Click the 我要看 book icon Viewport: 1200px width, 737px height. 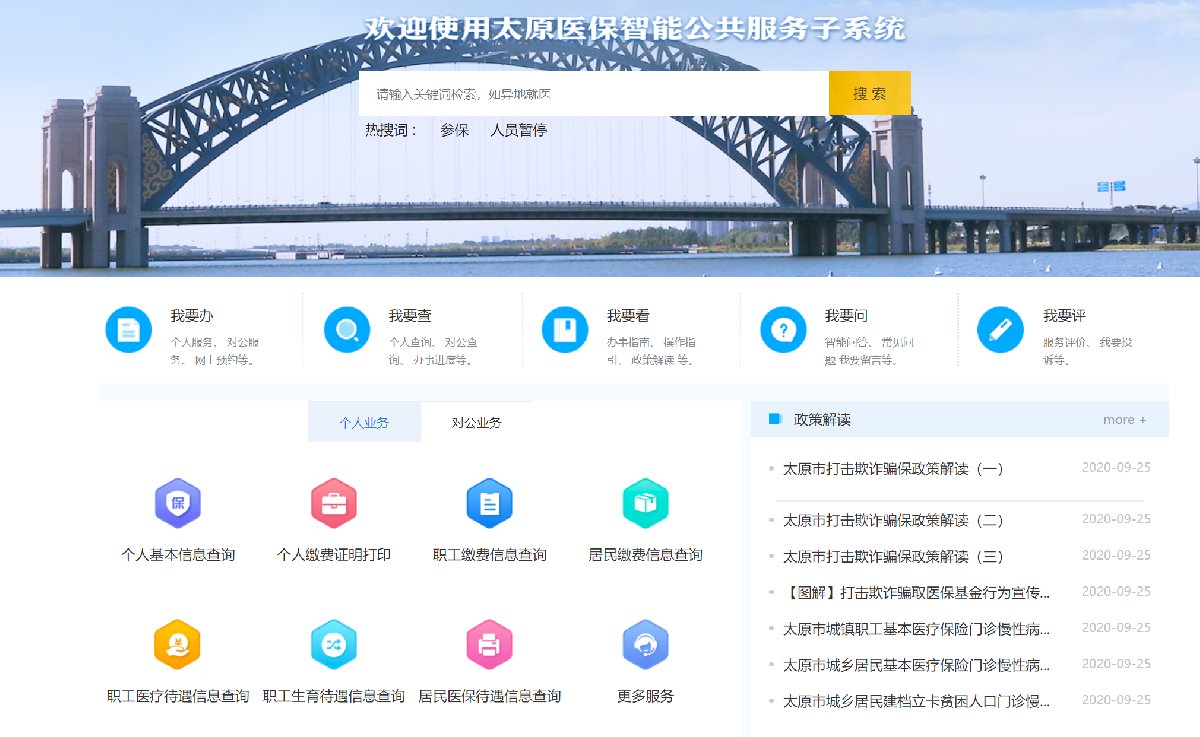tap(565, 330)
